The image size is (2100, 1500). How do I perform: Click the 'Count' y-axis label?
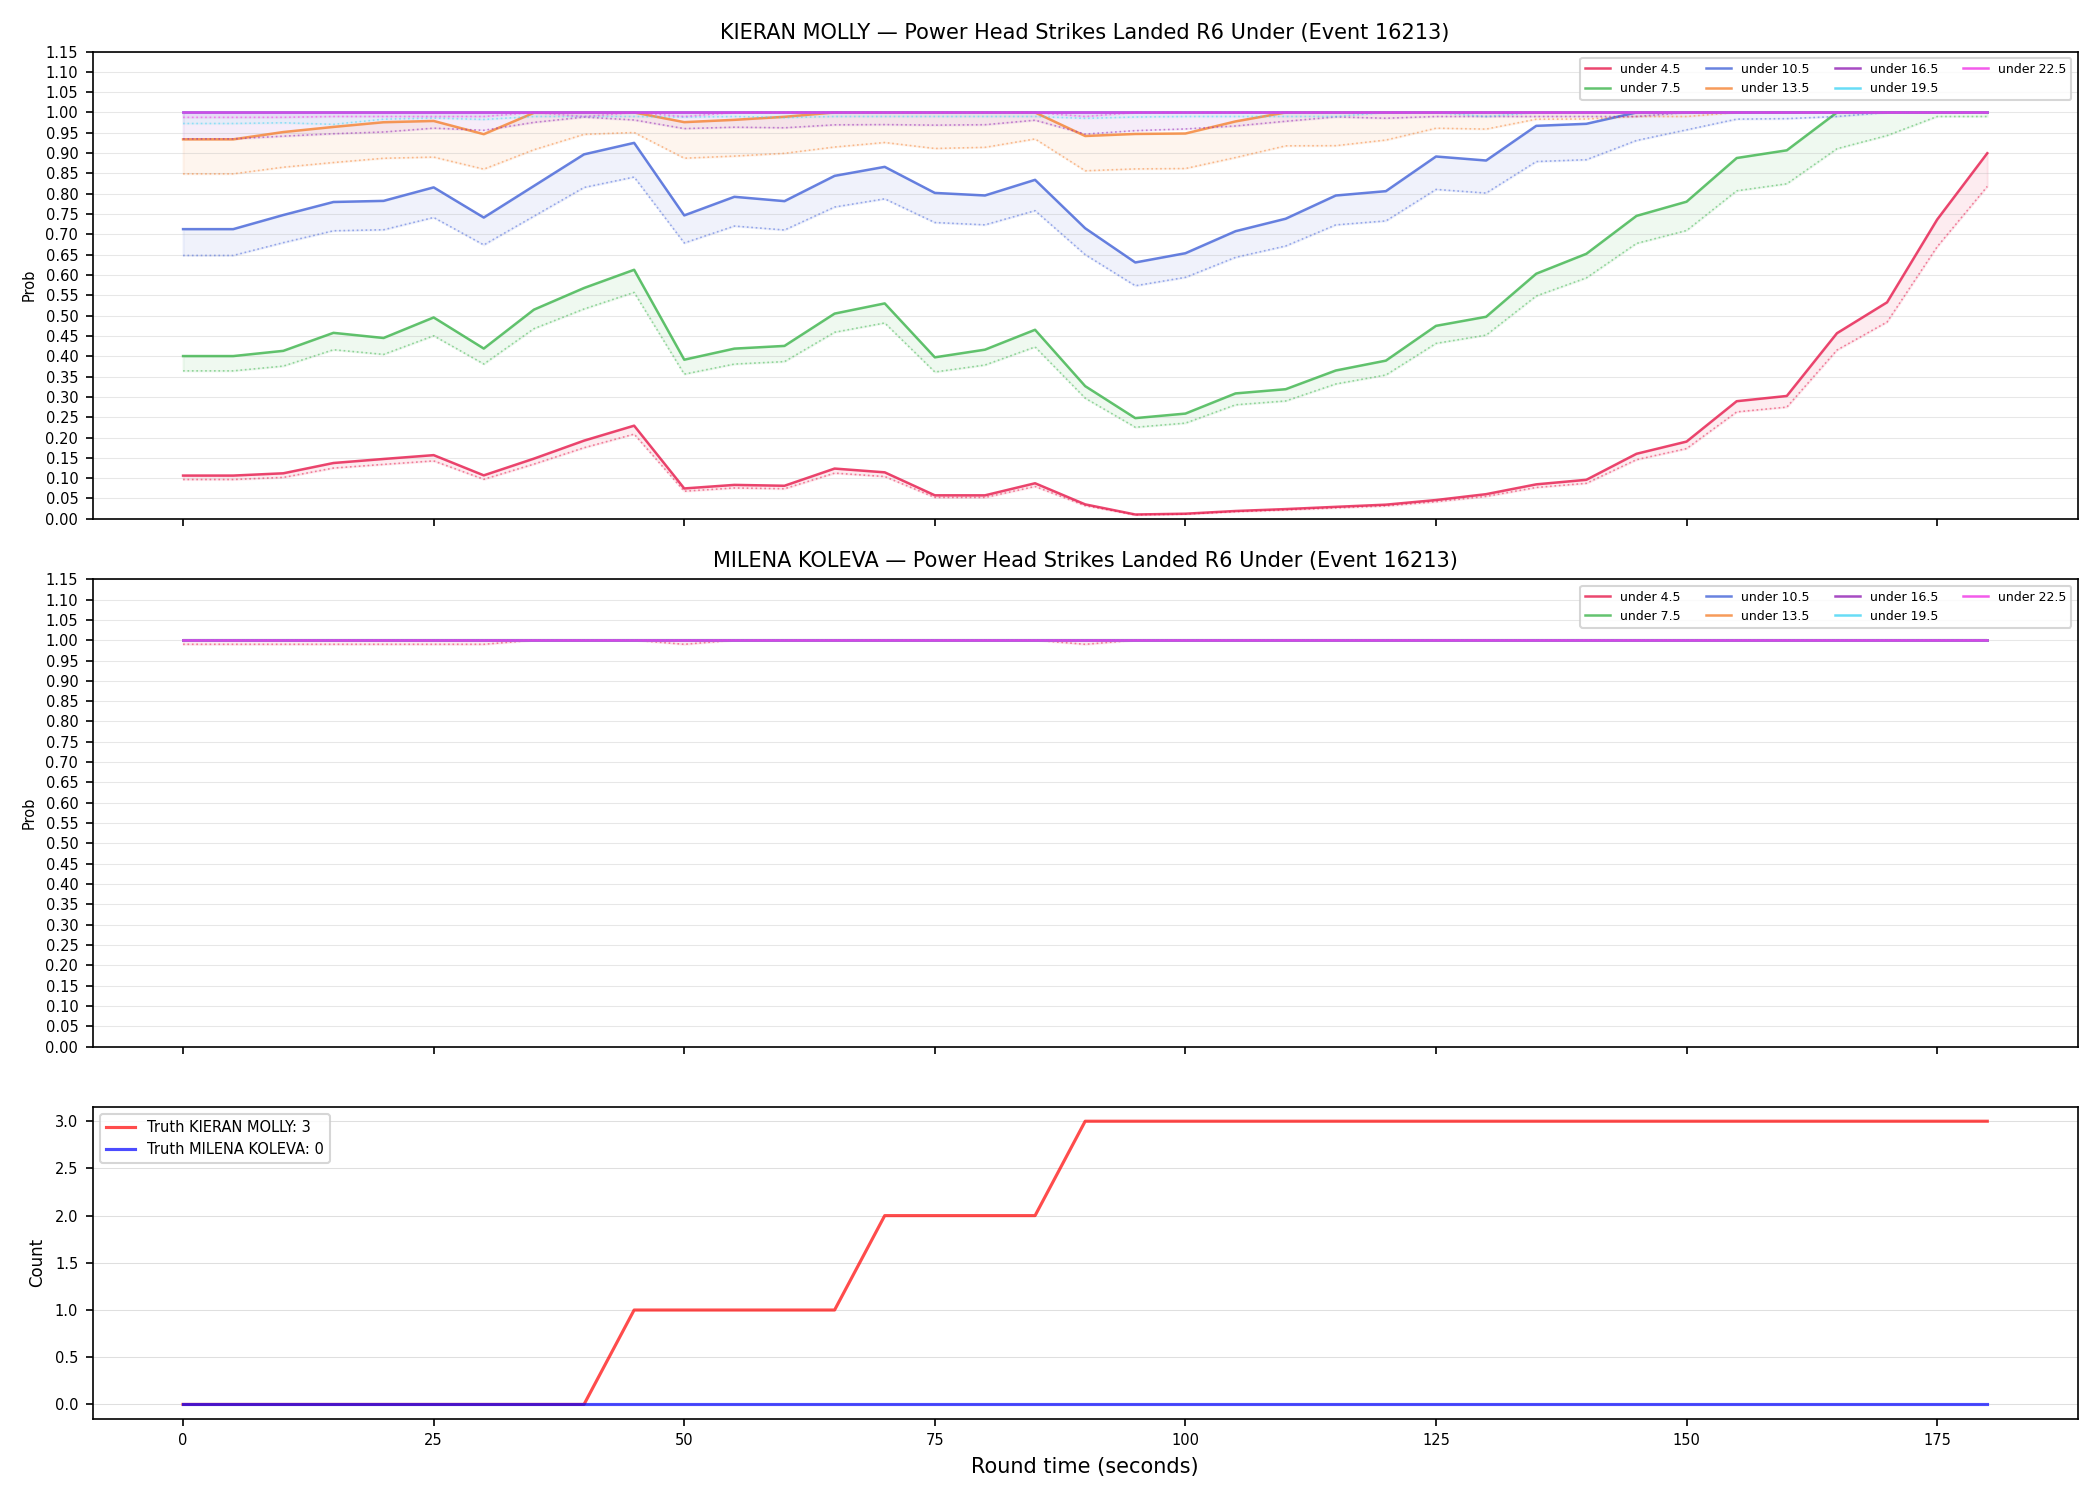coord(36,1263)
